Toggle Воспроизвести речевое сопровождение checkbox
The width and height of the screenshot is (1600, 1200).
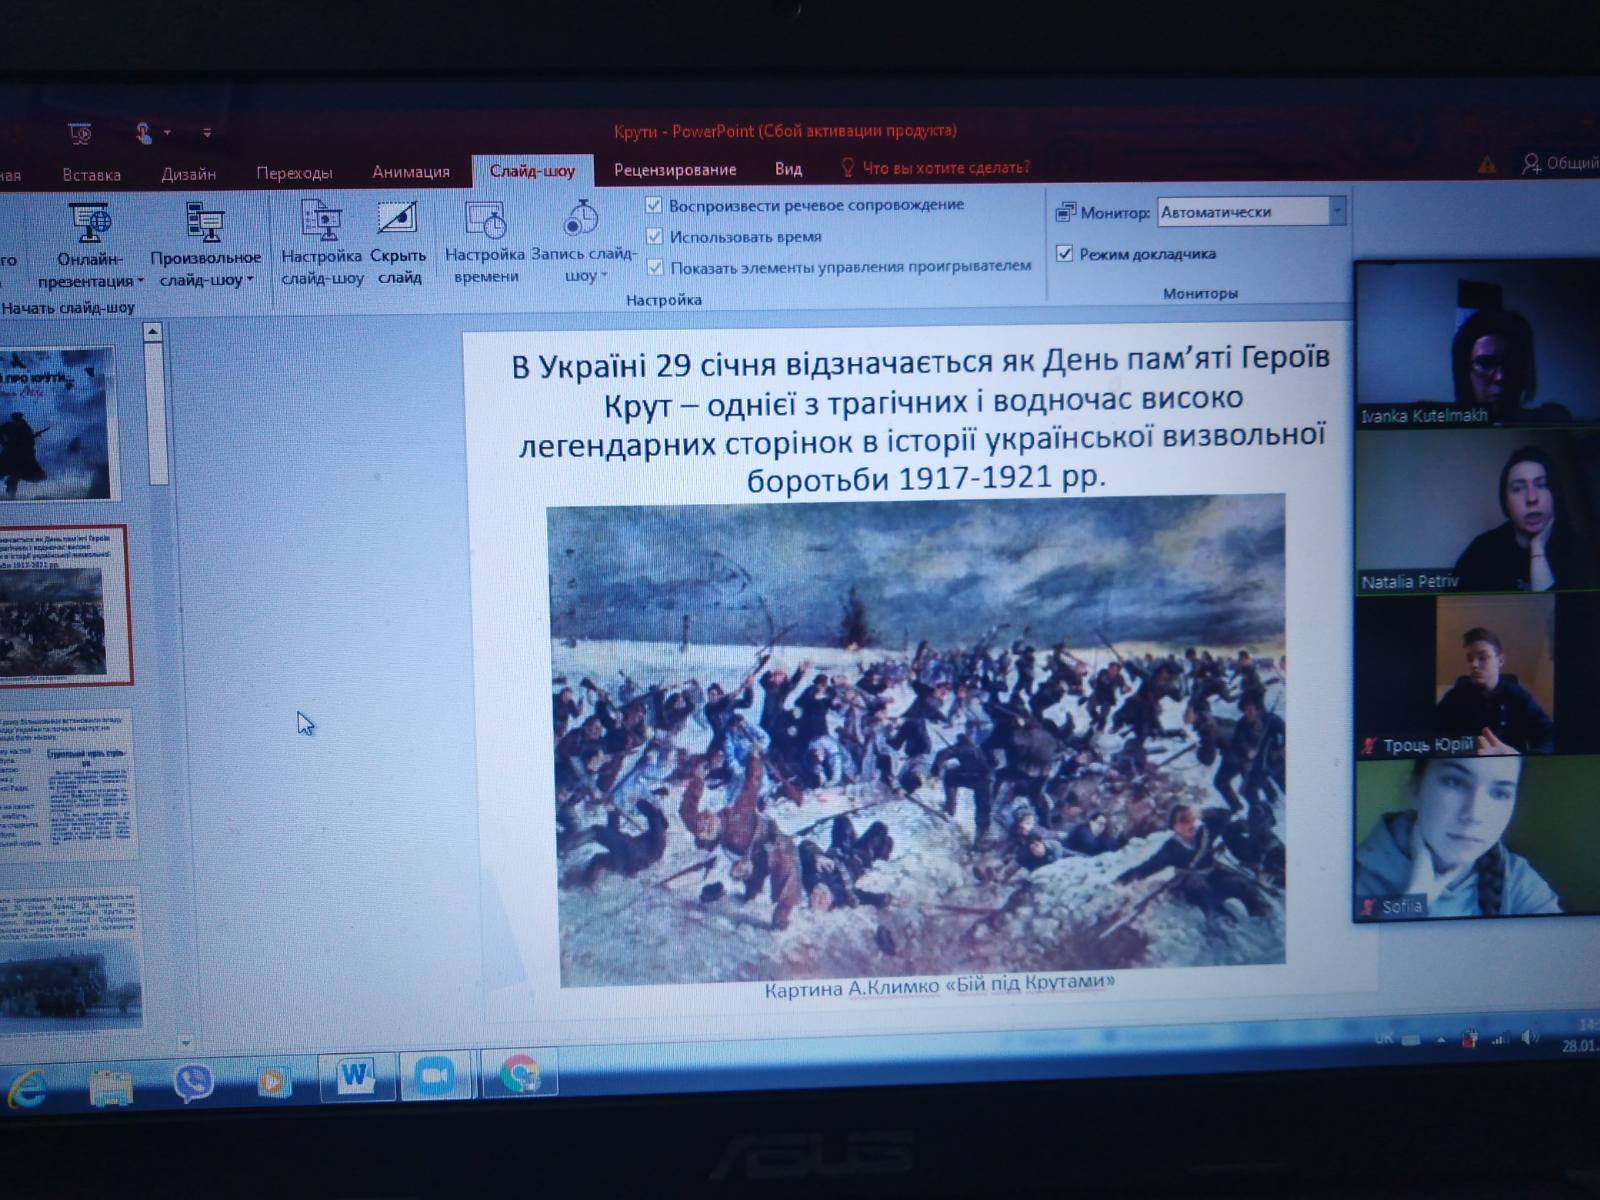click(x=654, y=205)
